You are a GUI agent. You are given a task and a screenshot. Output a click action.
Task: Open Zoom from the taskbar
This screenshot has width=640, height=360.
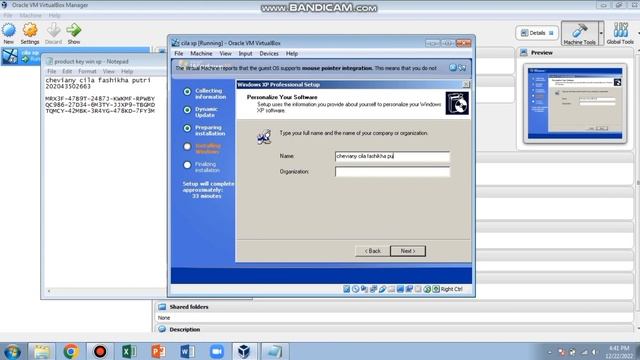(x=217, y=351)
